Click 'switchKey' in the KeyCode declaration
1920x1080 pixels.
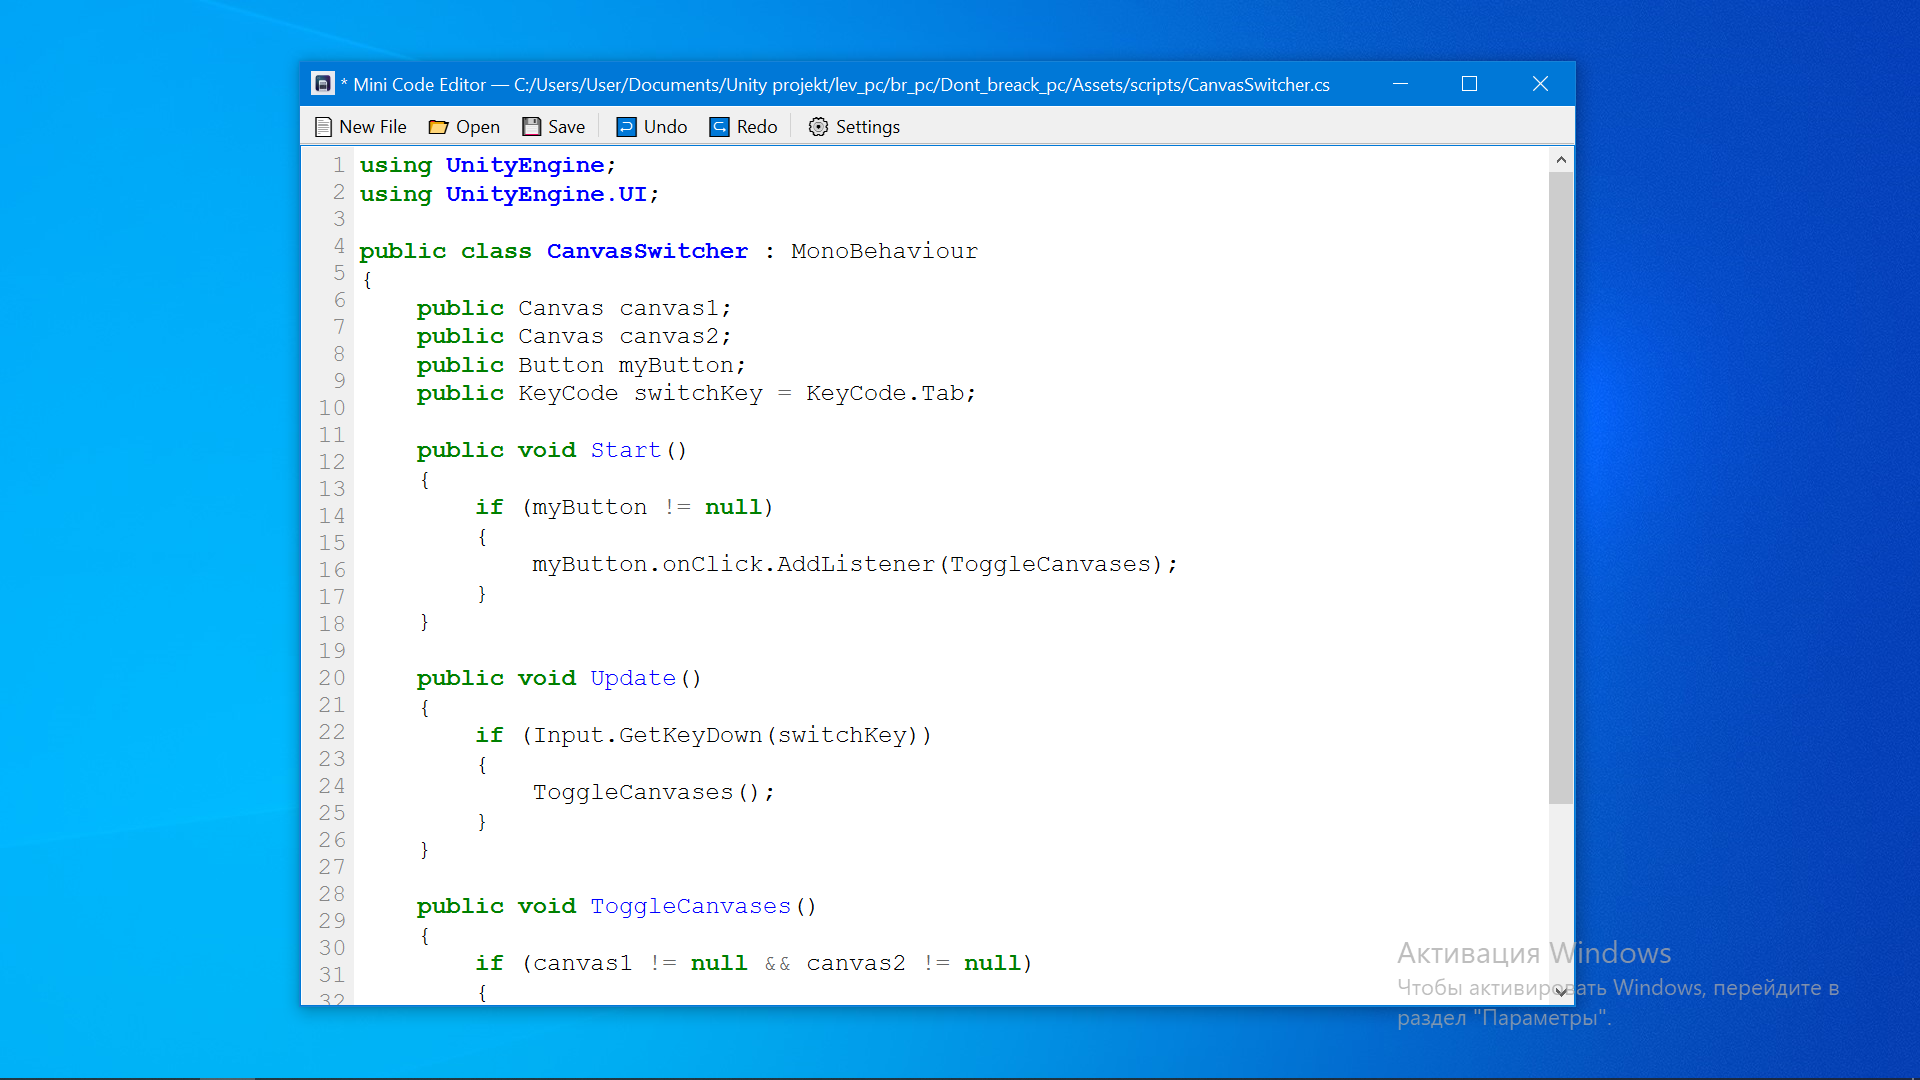(x=698, y=394)
